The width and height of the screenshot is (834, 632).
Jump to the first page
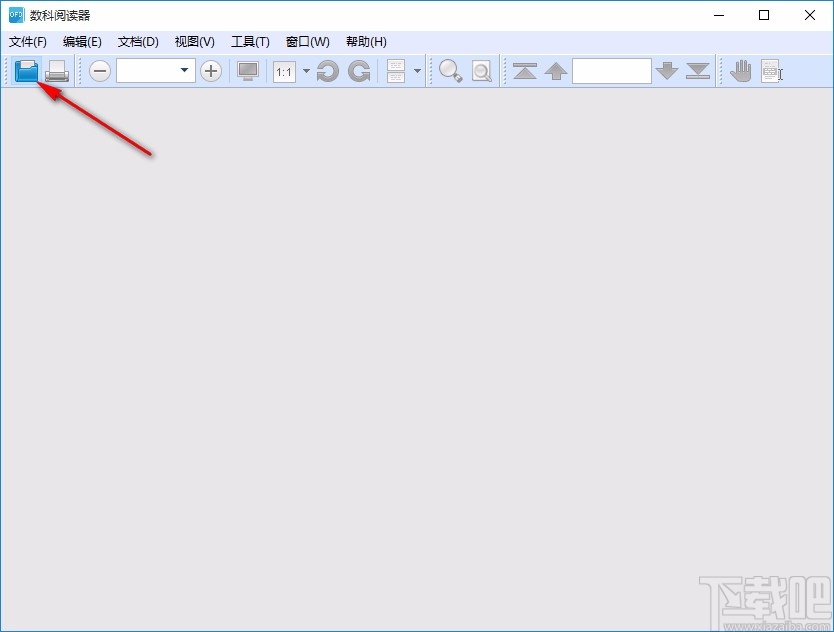pyautogui.click(x=525, y=71)
